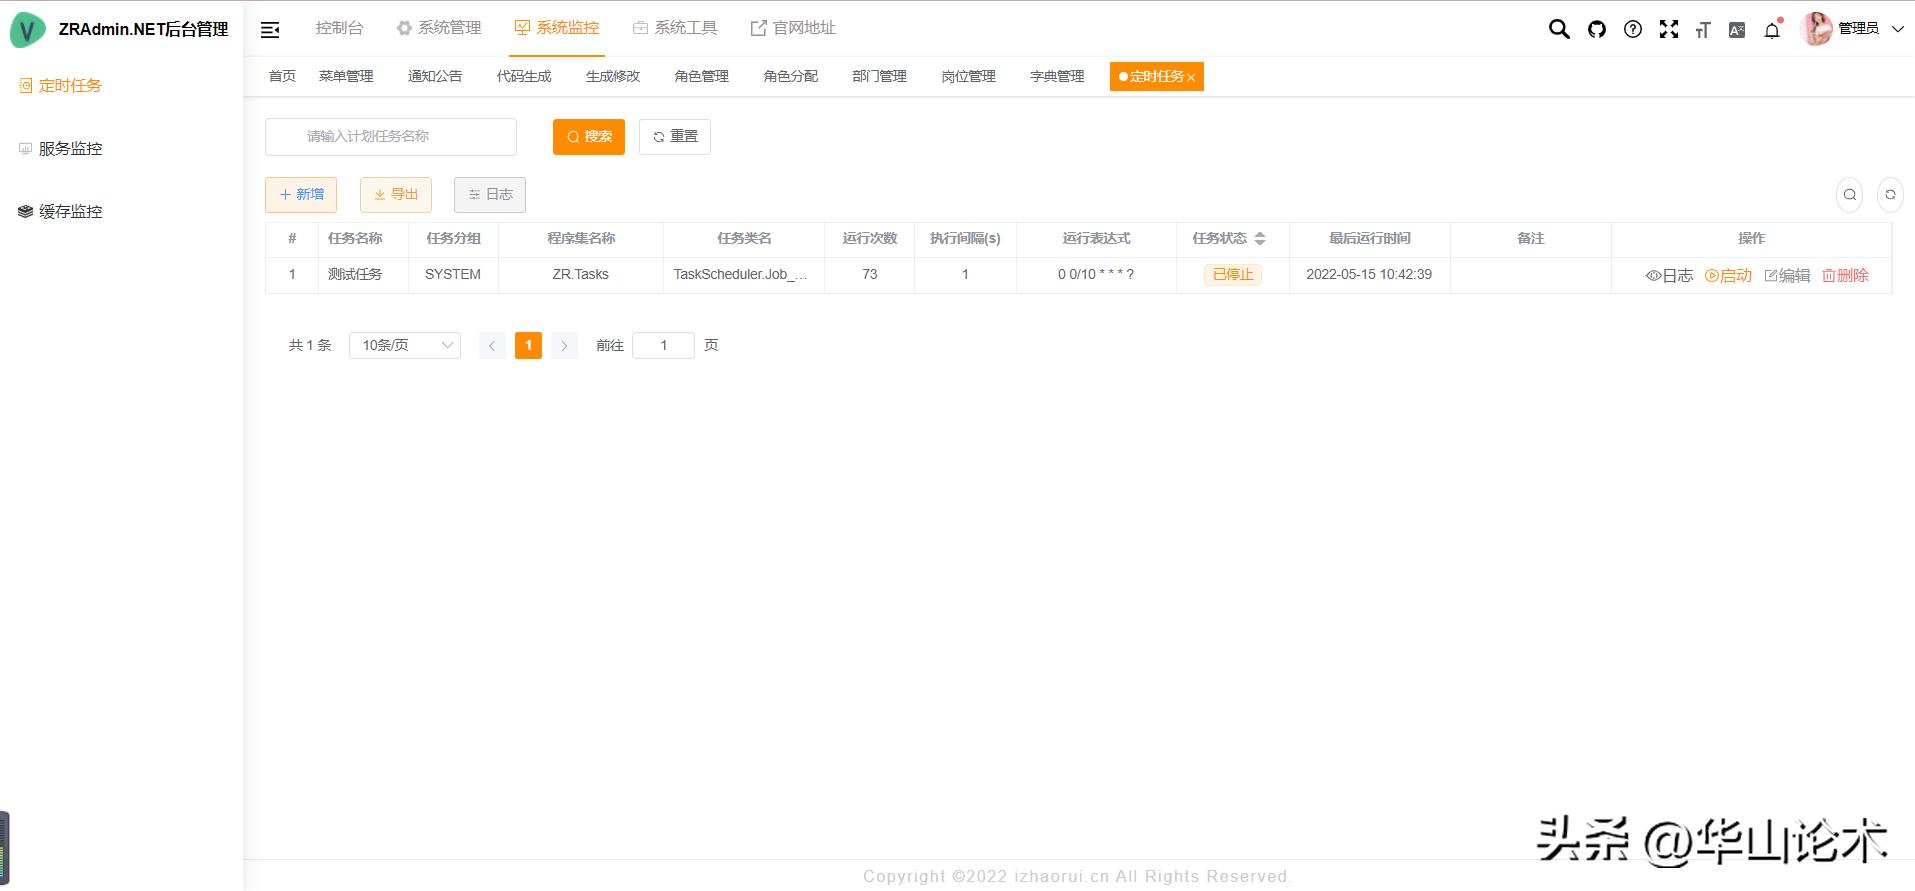
Task: Switch to the 菜单管理 tab
Action: coord(346,77)
